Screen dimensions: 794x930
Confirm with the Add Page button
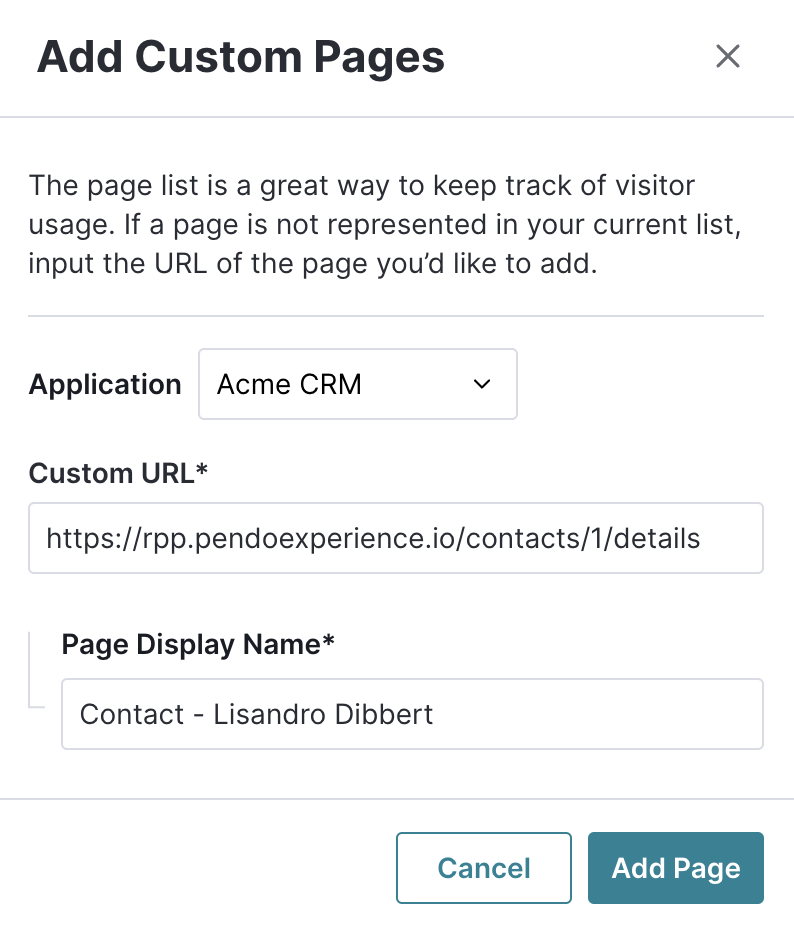[676, 868]
